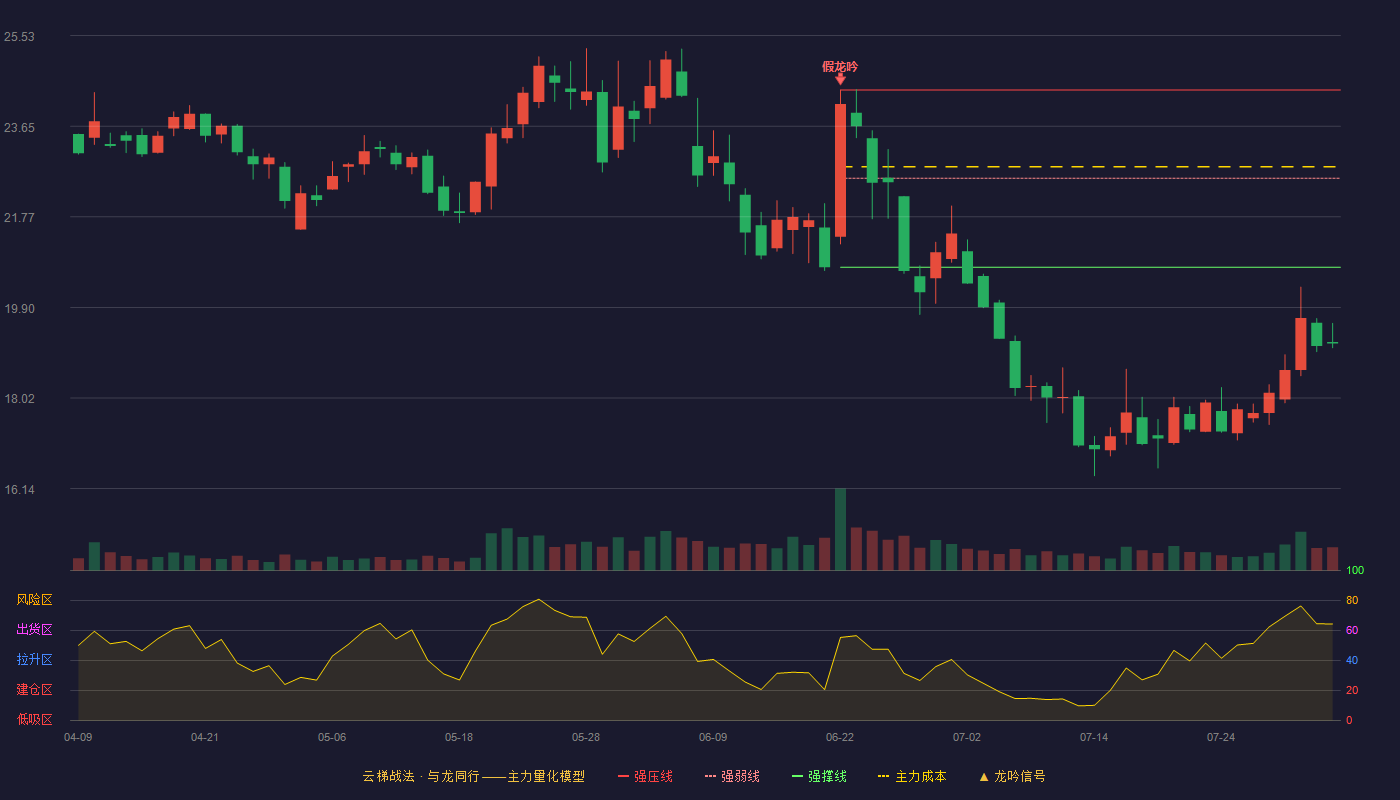Select the tall red candlestick at 06-22
This screenshot has height=800, width=1400.
[840, 170]
